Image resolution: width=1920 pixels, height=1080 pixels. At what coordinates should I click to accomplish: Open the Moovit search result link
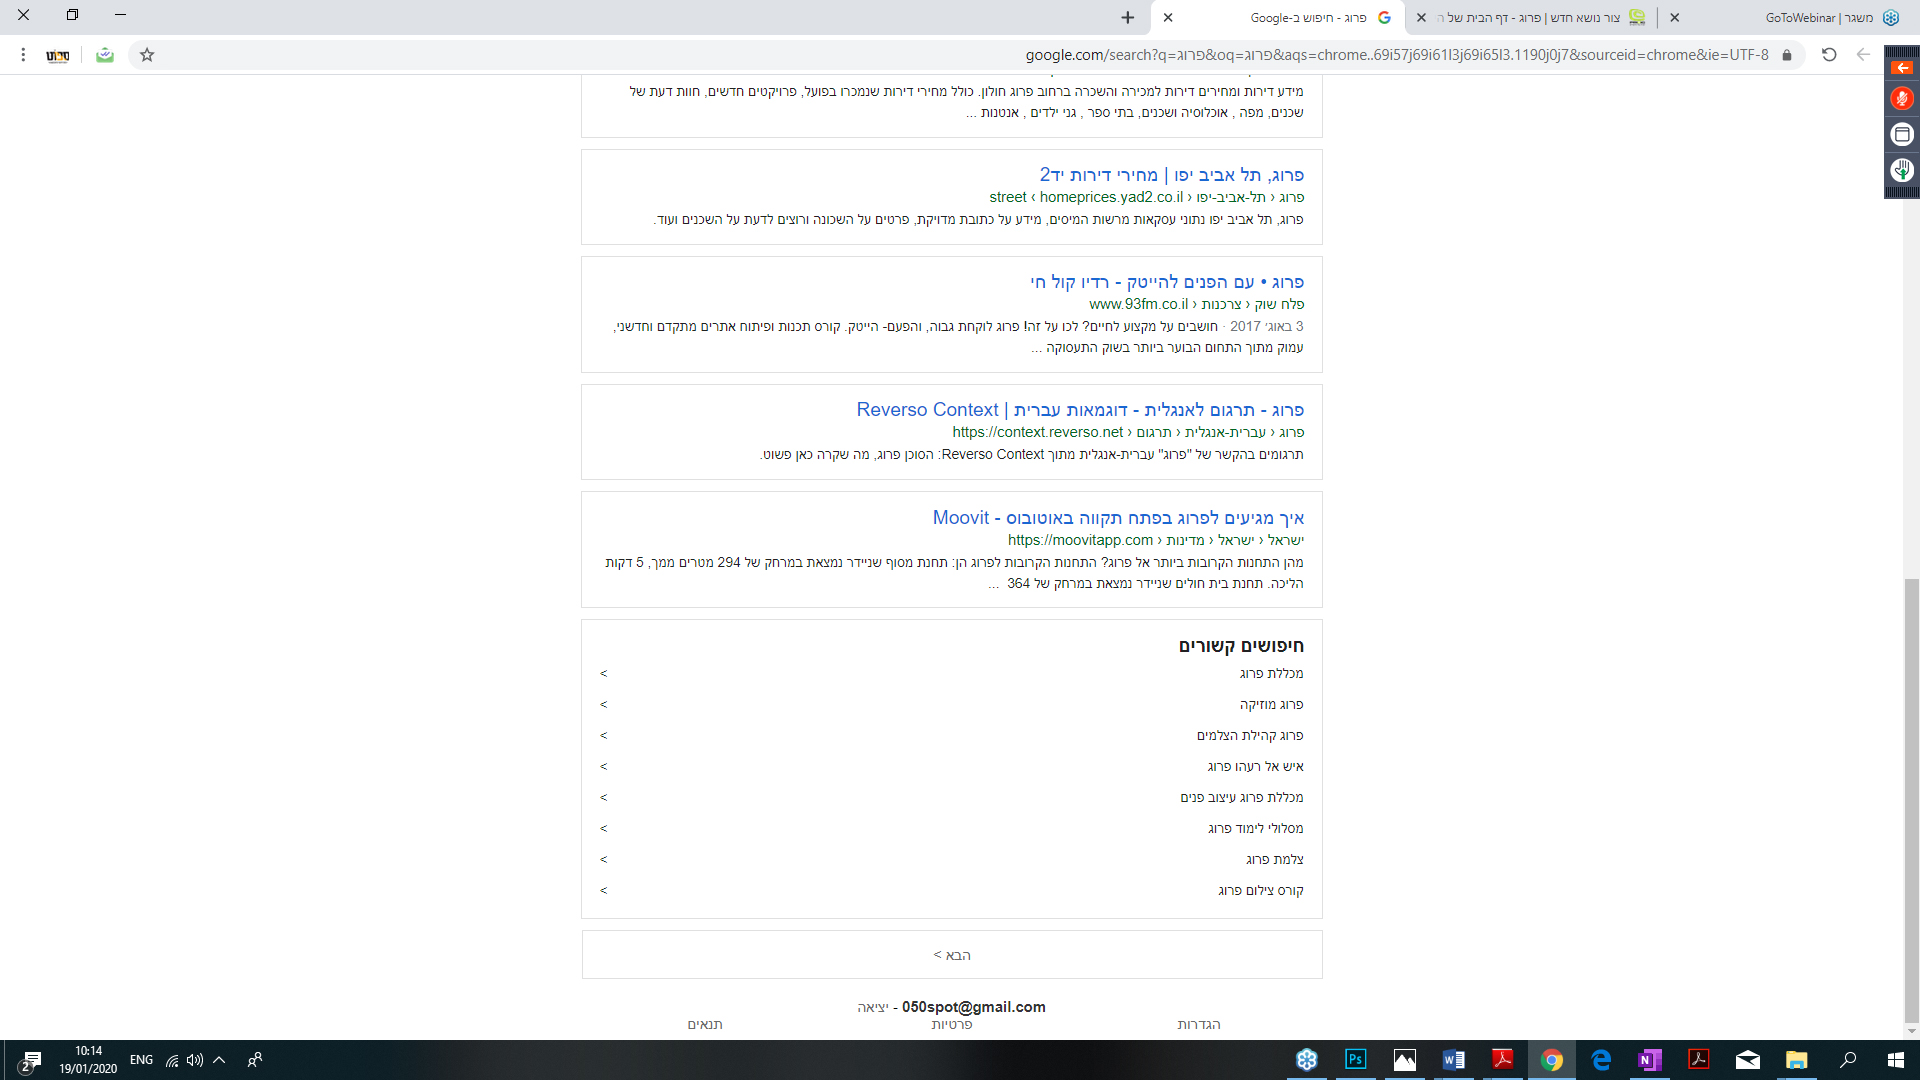point(1118,518)
